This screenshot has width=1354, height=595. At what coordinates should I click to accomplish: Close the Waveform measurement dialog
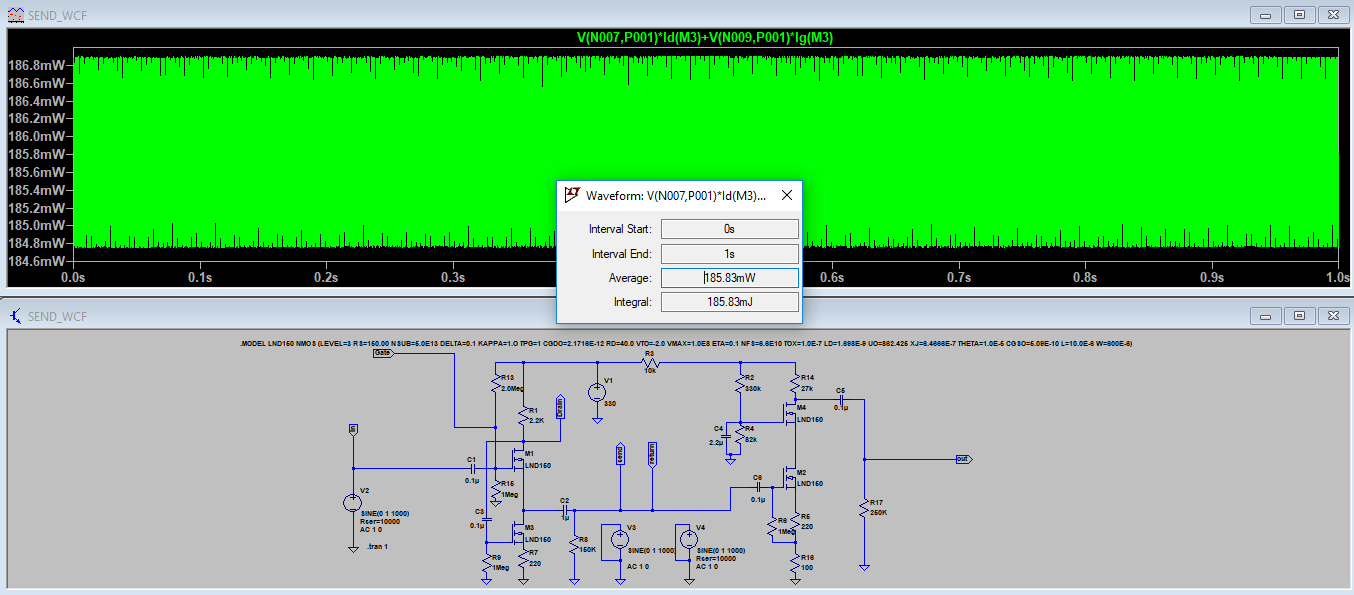(787, 195)
